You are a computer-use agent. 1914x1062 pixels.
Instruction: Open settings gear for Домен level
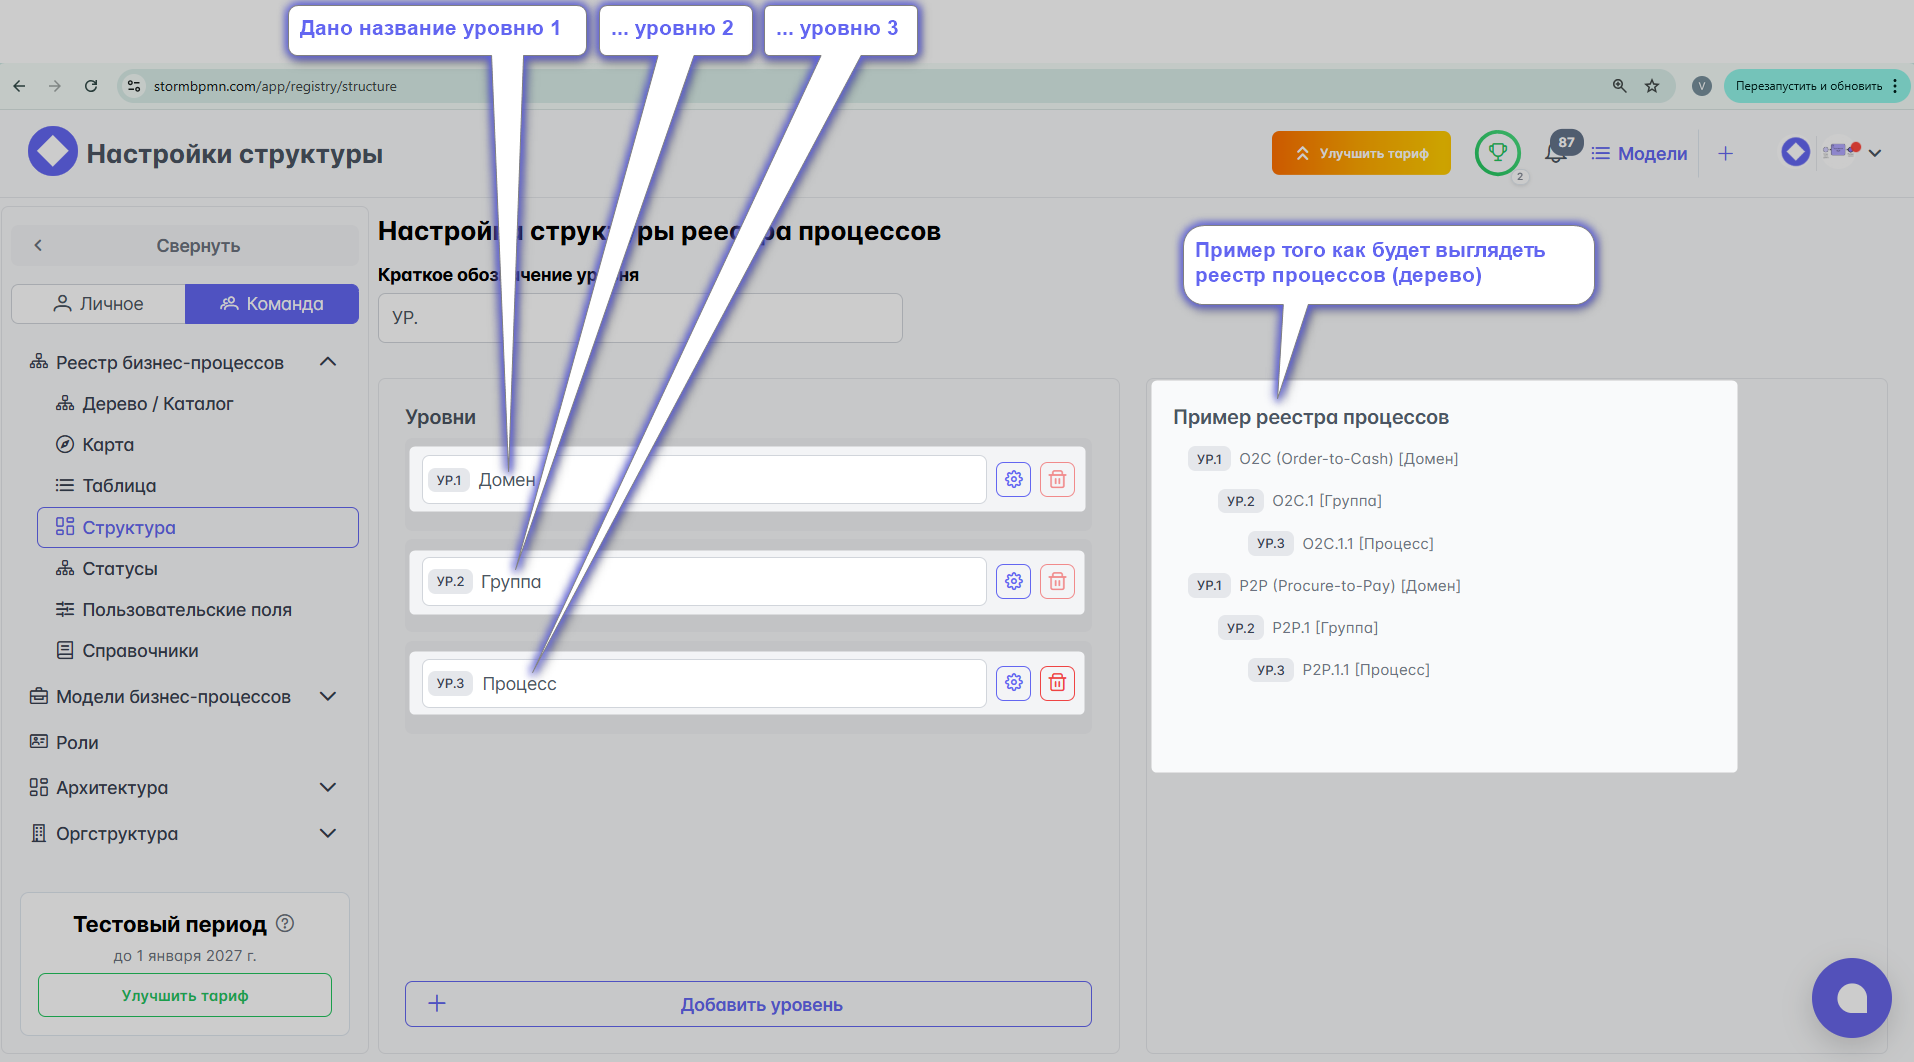1013,480
